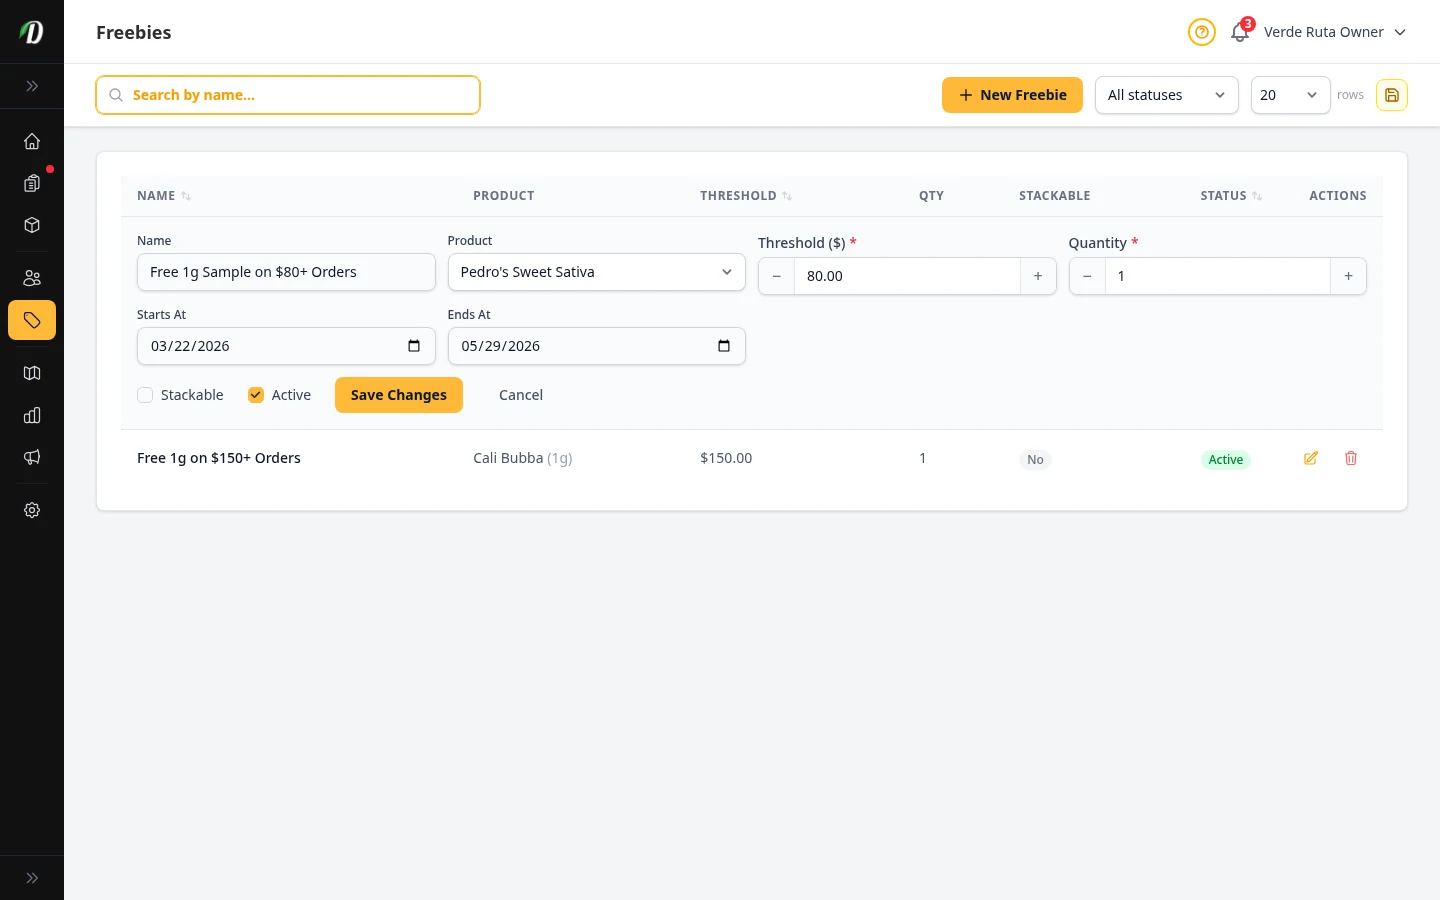Screen dimensions: 1440x900
Task: Cancel editing the freebie
Action: pos(521,395)
